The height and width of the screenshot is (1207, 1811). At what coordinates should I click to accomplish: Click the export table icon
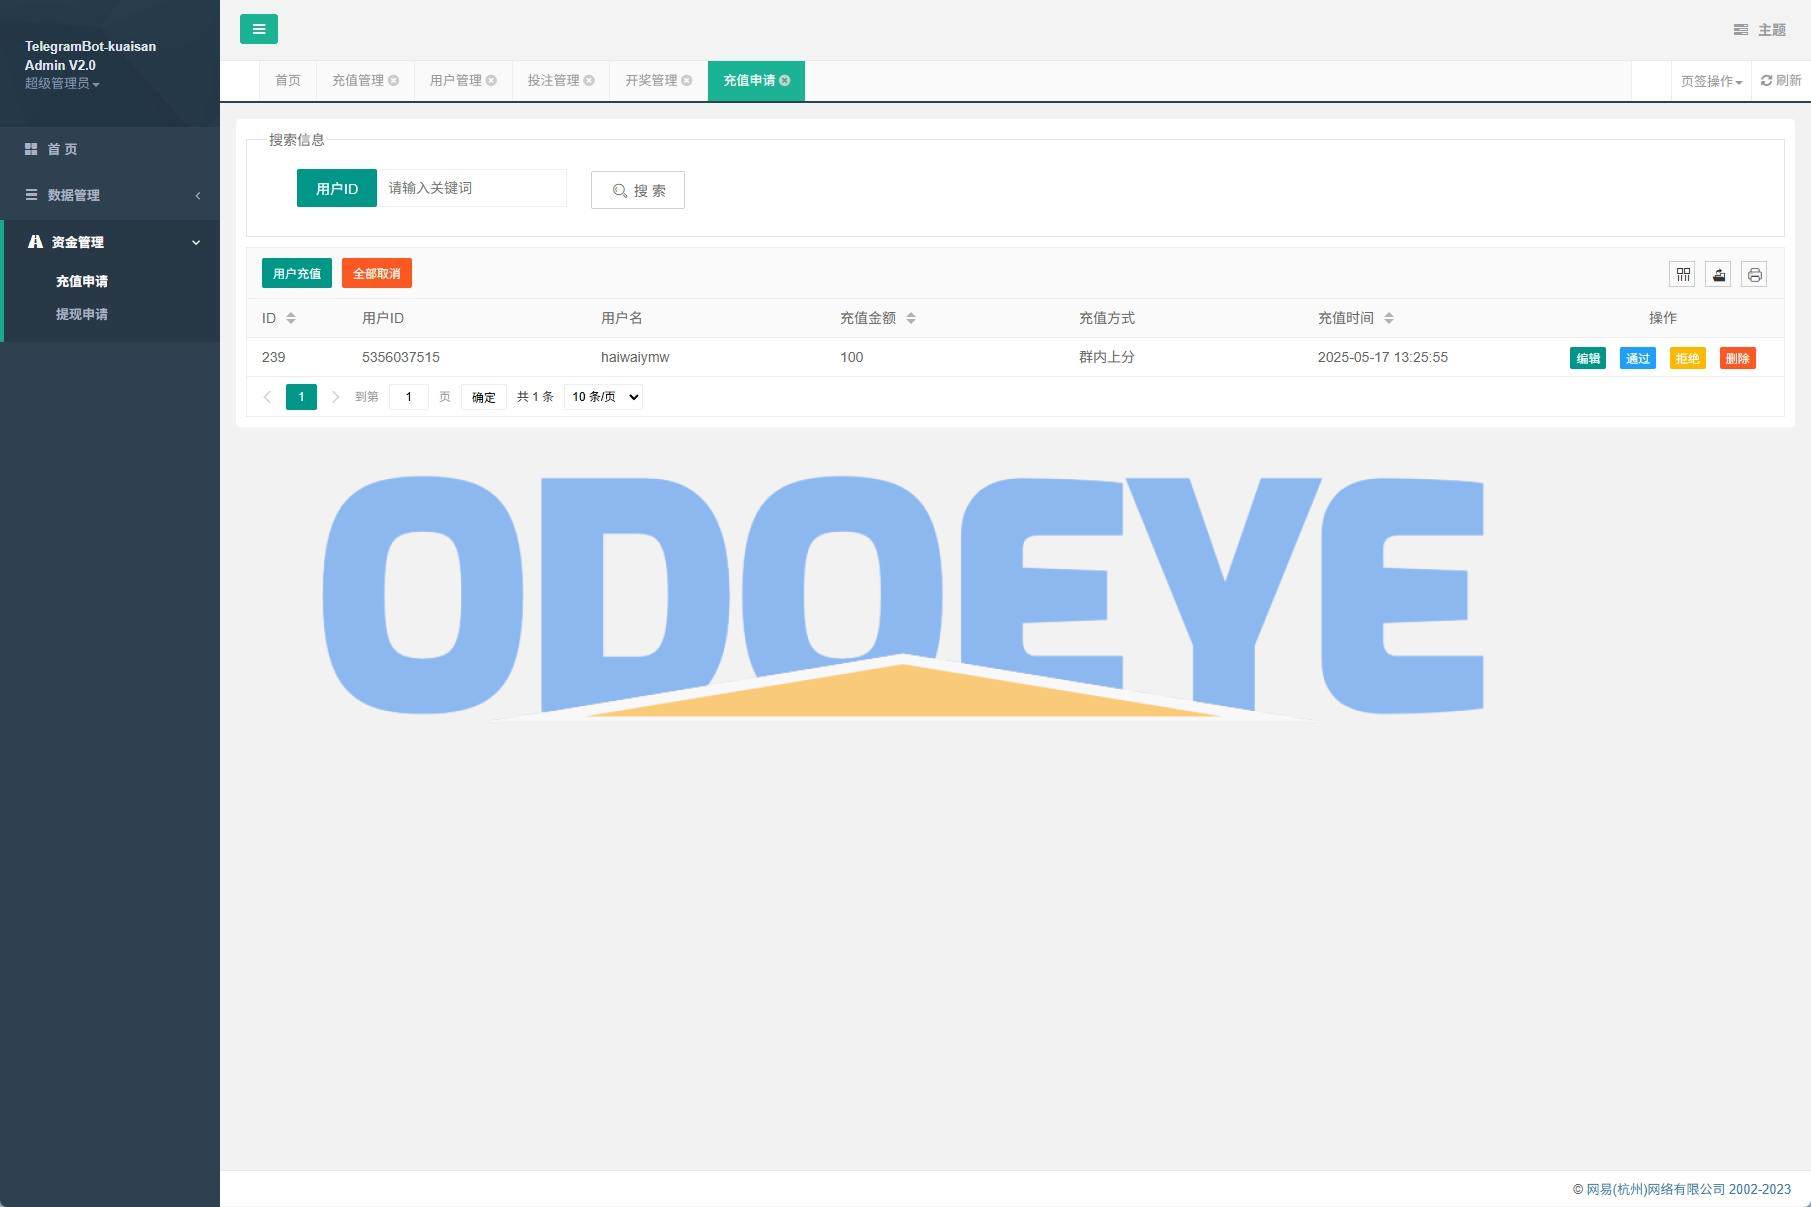[x=1719, y=274]
